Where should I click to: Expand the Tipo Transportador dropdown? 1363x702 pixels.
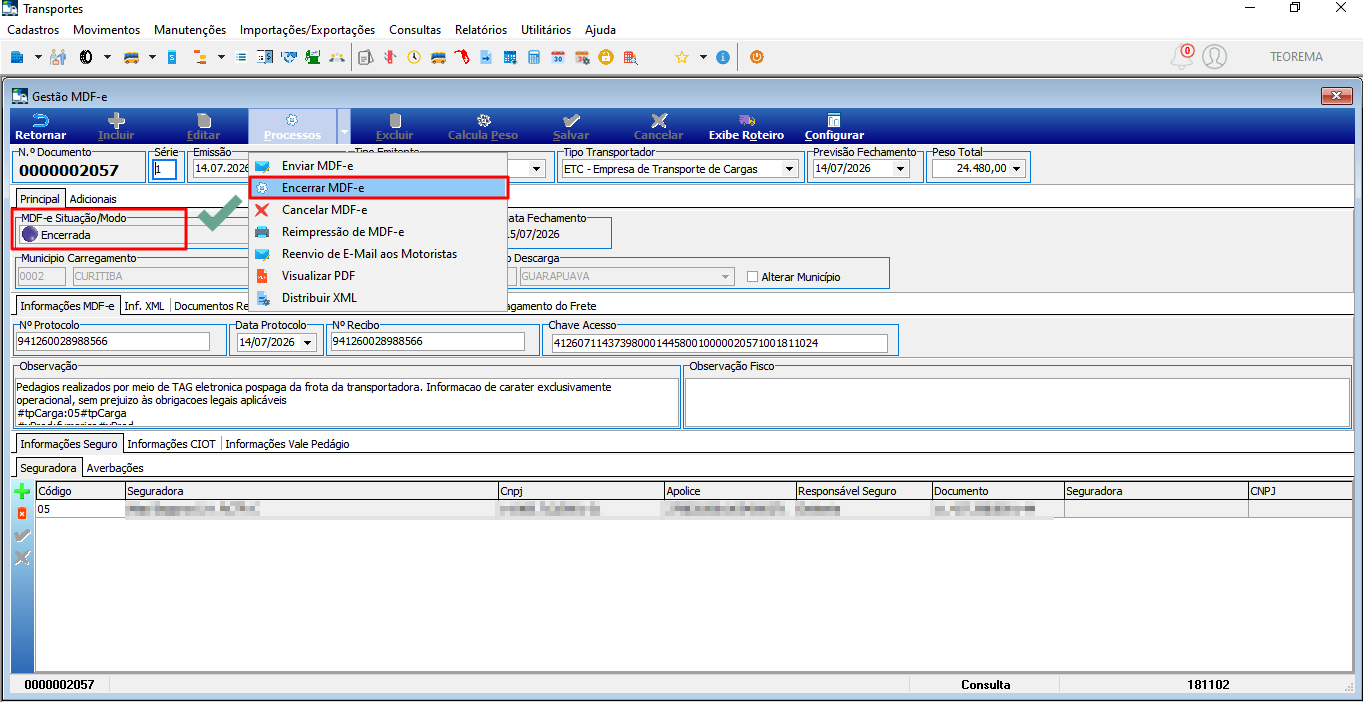point(790,169)
